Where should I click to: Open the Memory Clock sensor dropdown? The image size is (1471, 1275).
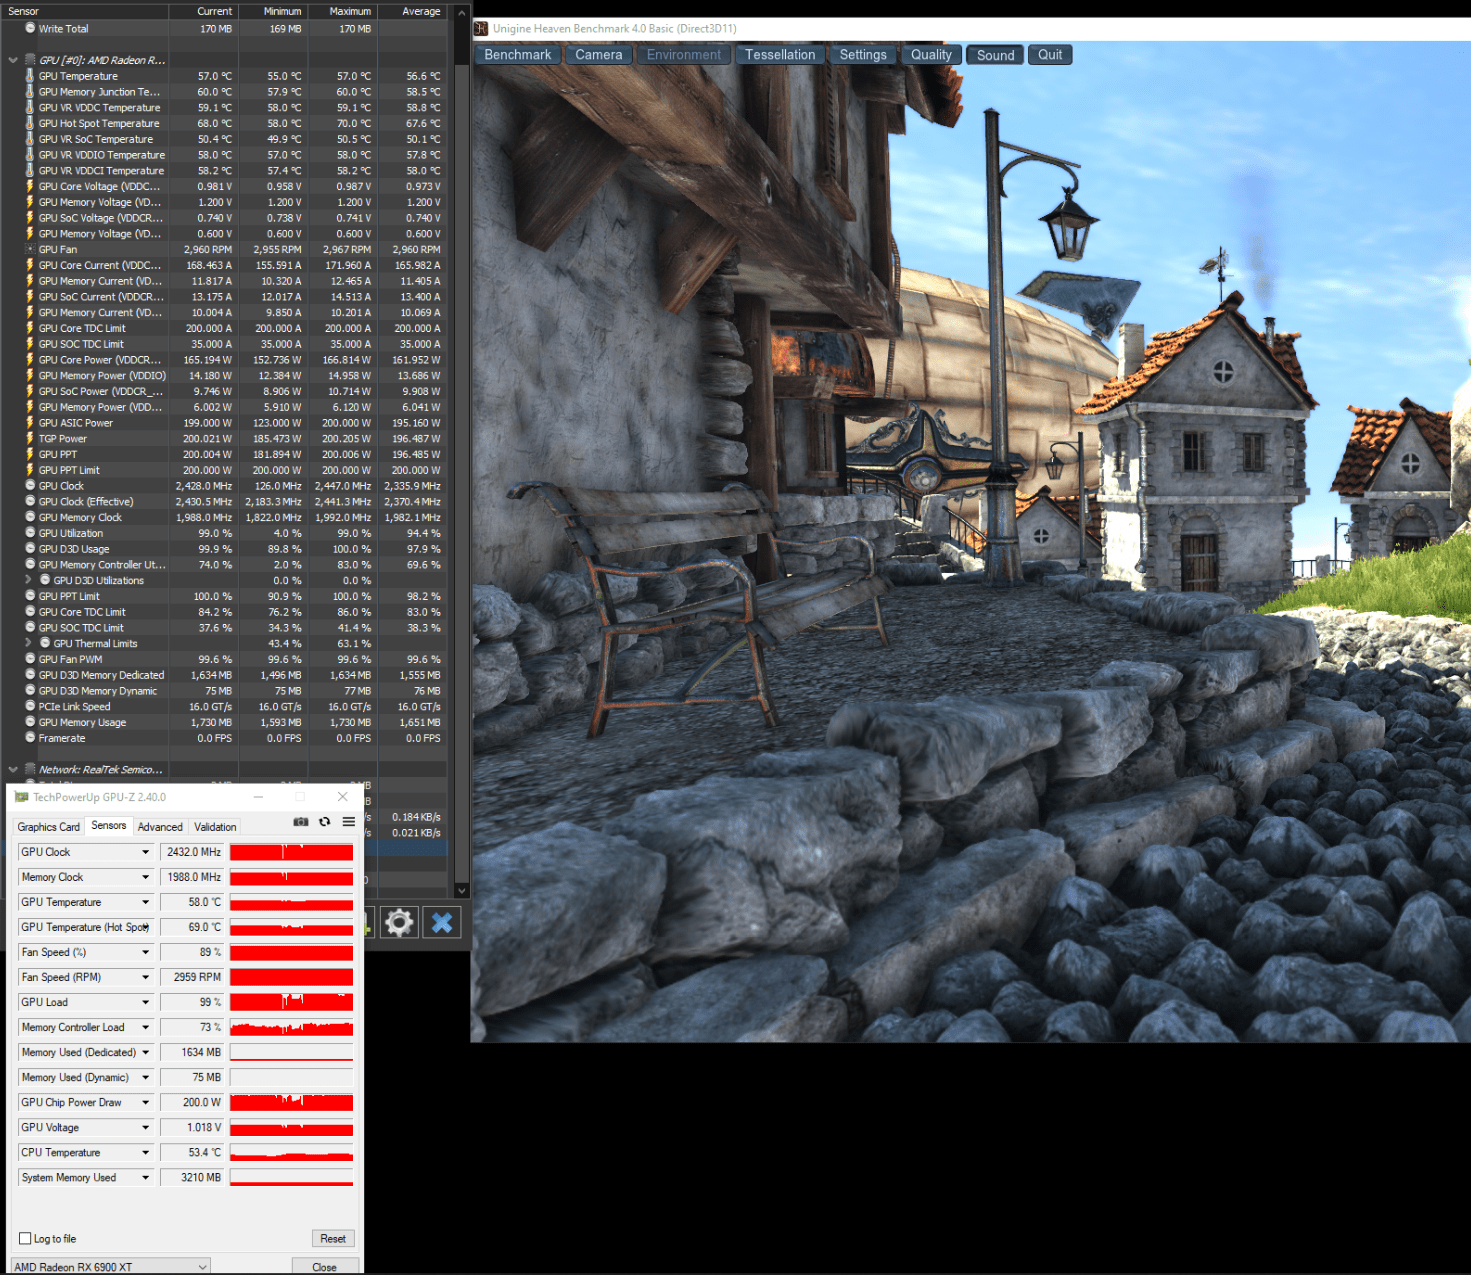pos(145,877)
